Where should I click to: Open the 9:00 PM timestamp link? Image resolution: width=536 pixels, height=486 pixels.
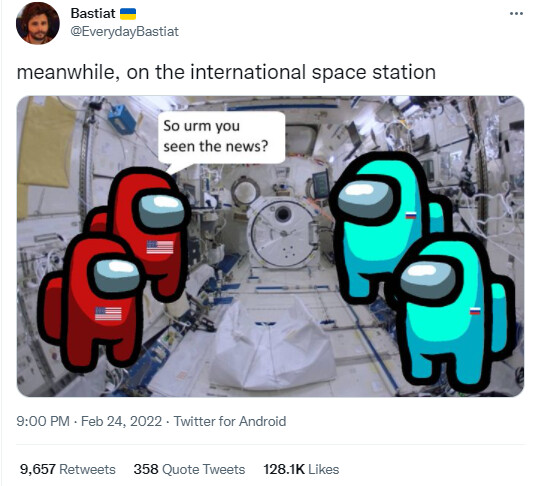(43, 421)
